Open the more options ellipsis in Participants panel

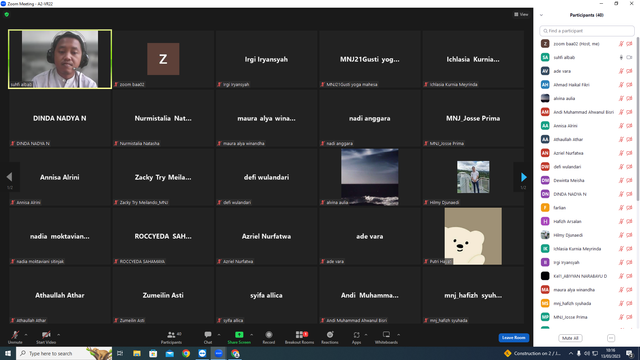[611, 338]
